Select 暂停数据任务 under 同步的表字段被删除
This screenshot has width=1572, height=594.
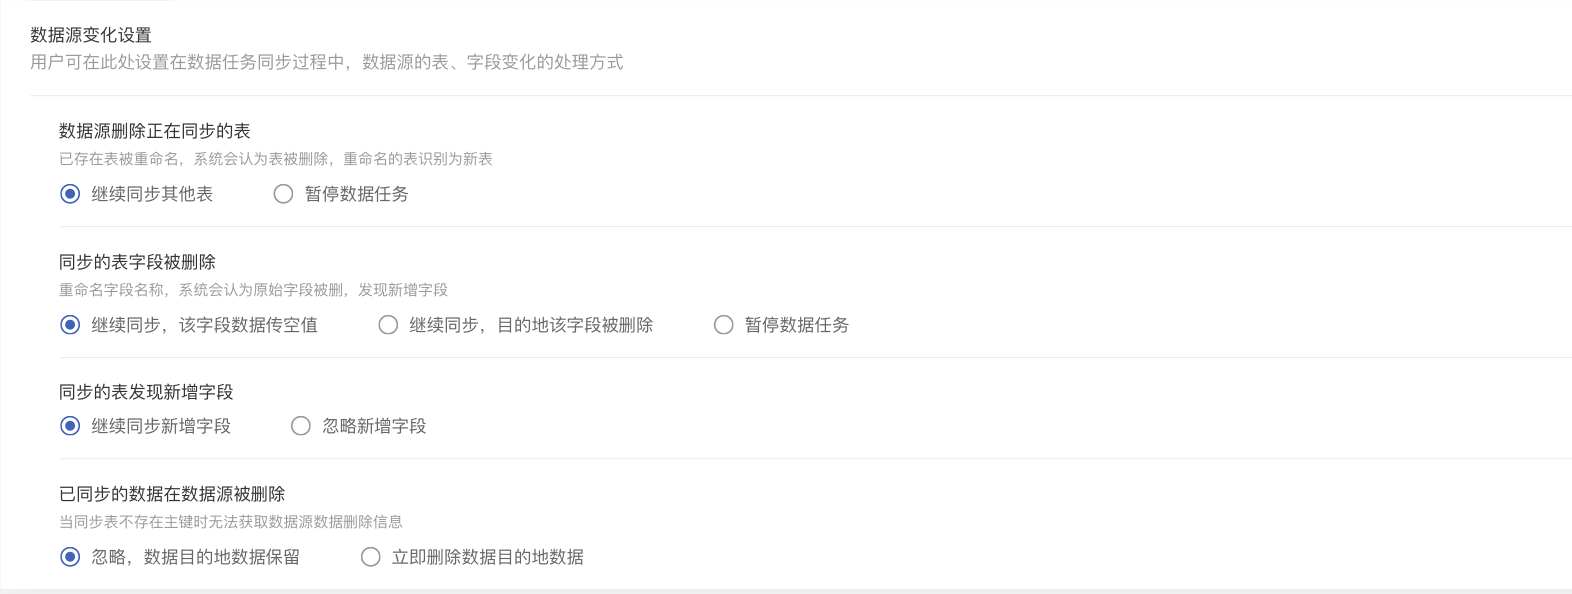pos(724,325)
